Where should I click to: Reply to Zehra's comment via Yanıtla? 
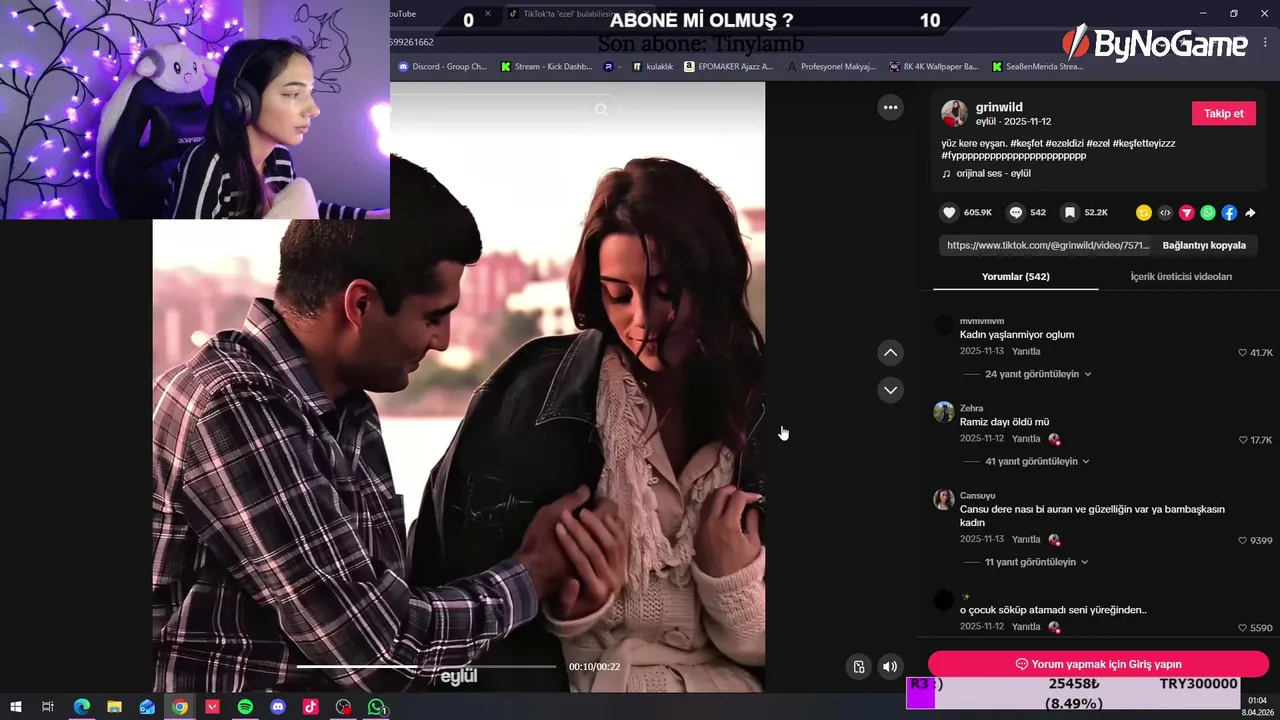(x=1026, y=439)
